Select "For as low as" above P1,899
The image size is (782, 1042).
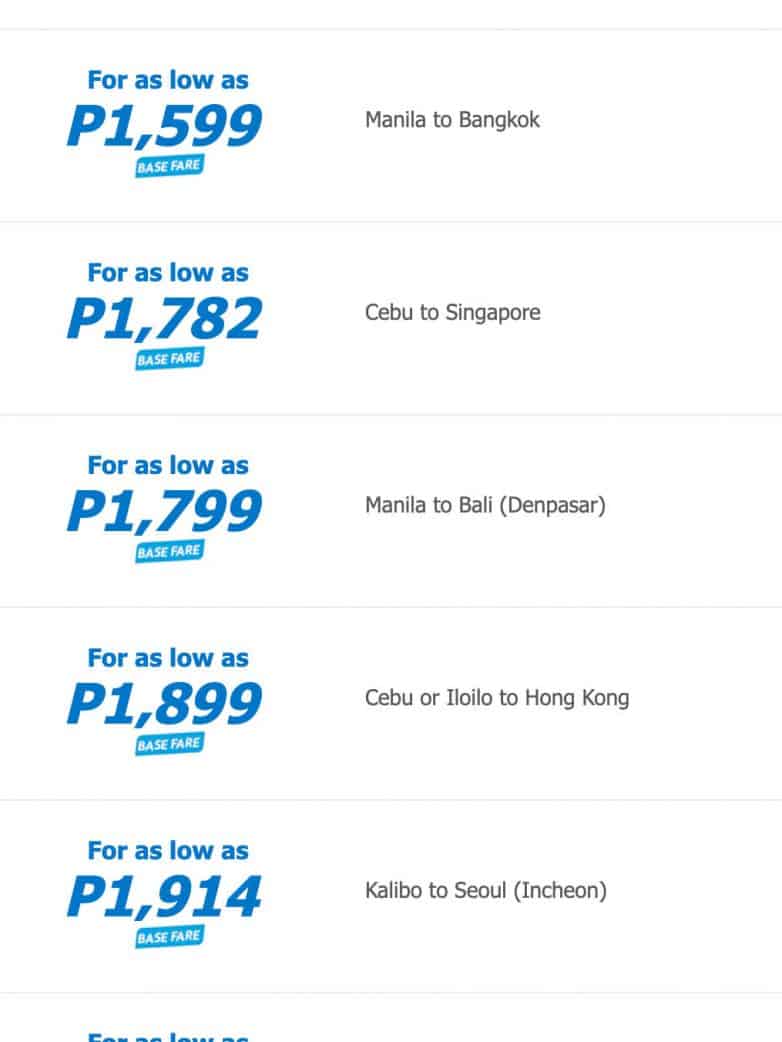[x=168, y=658]
